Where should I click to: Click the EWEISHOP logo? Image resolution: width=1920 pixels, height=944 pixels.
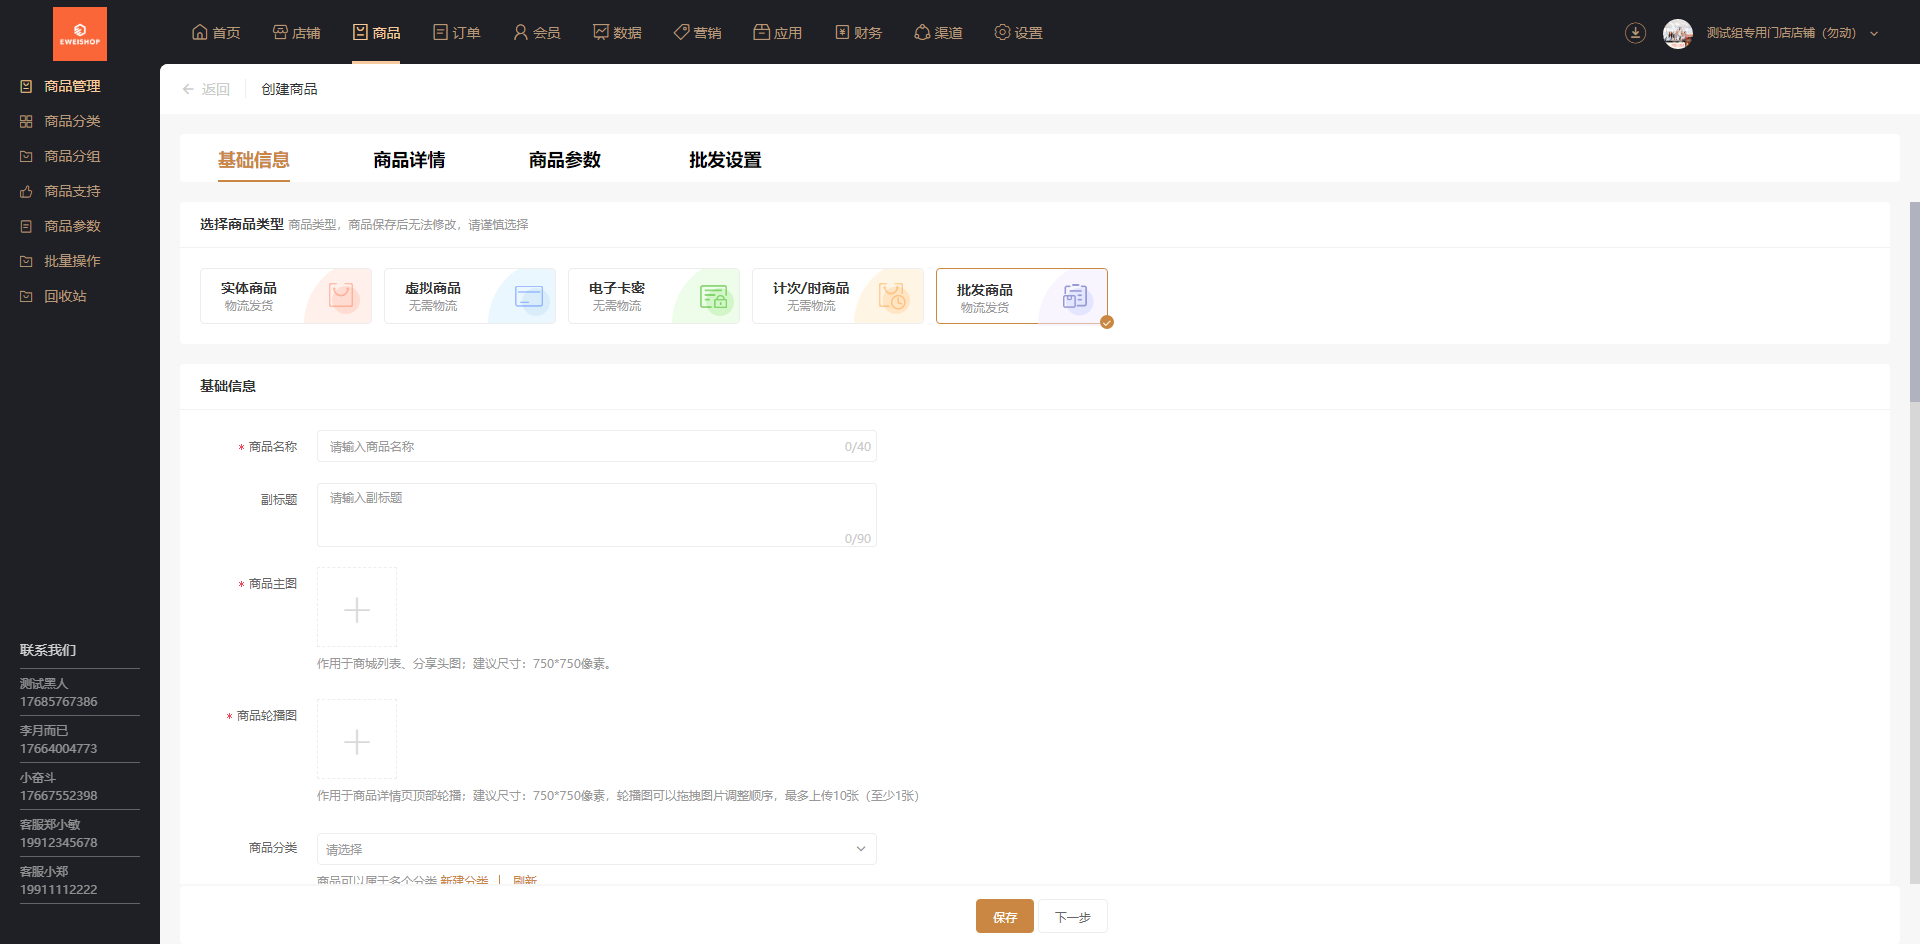(x=80, y=33)
